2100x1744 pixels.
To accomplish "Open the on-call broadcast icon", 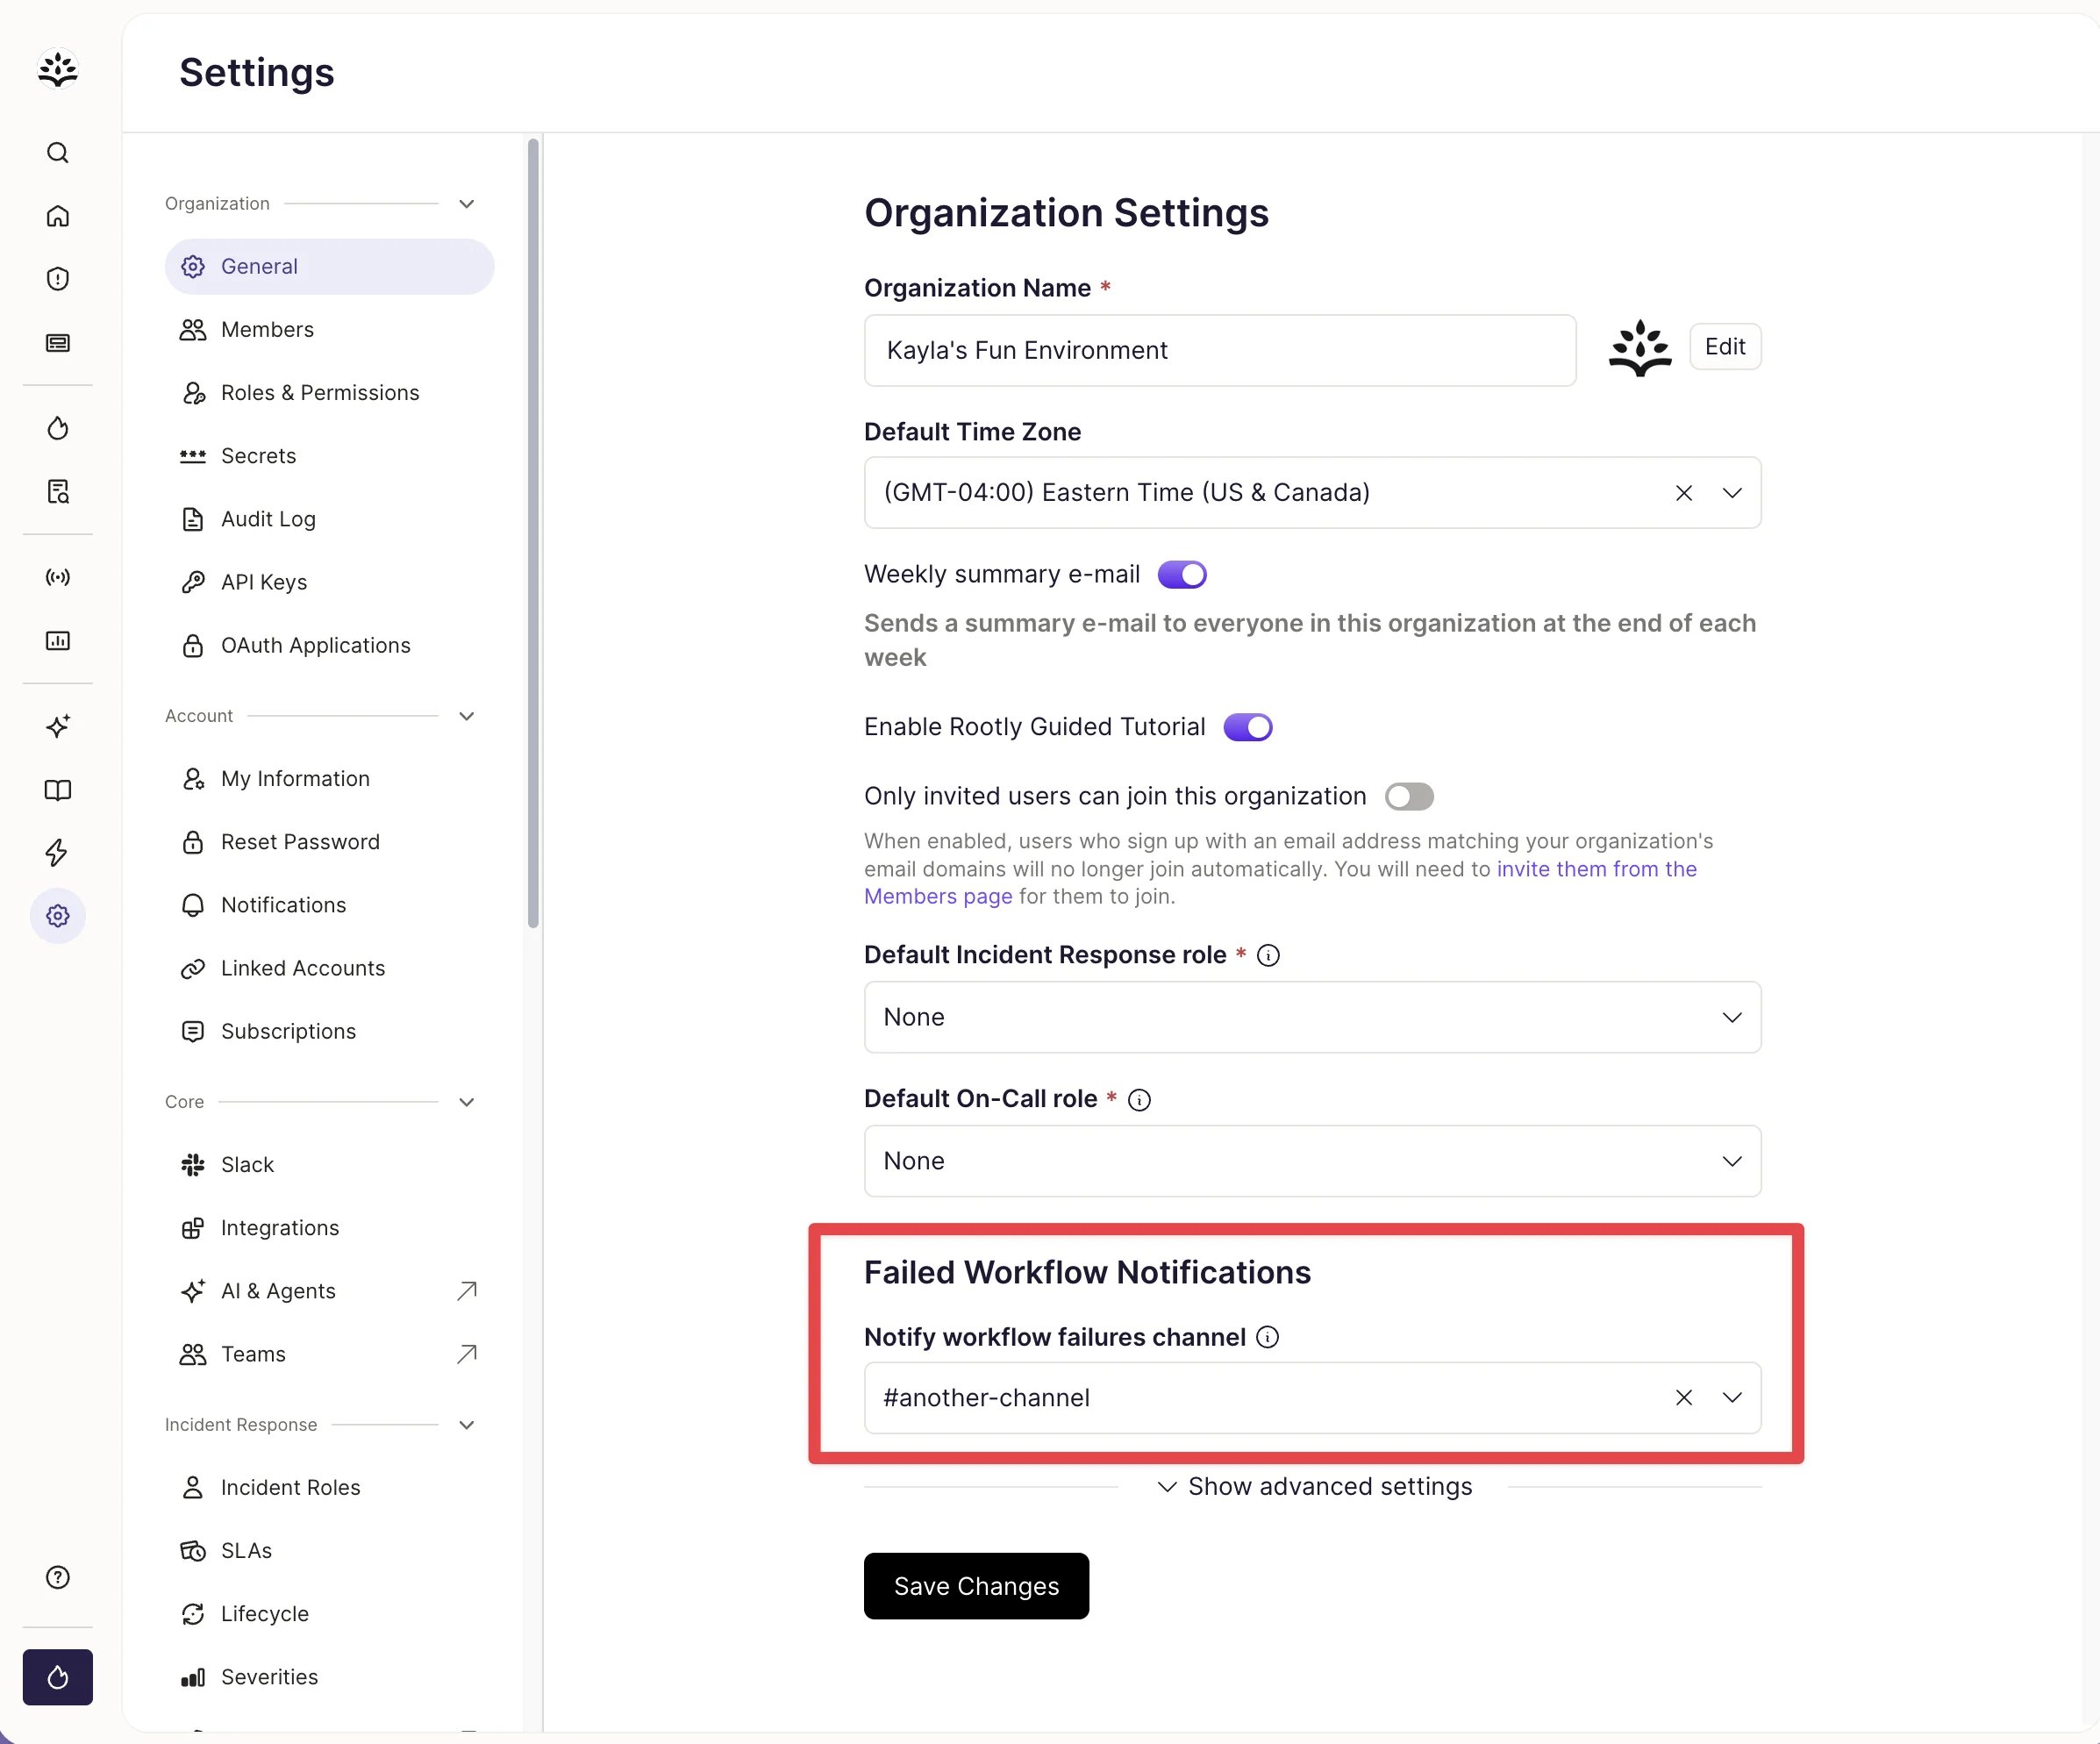I will (58, 577).
